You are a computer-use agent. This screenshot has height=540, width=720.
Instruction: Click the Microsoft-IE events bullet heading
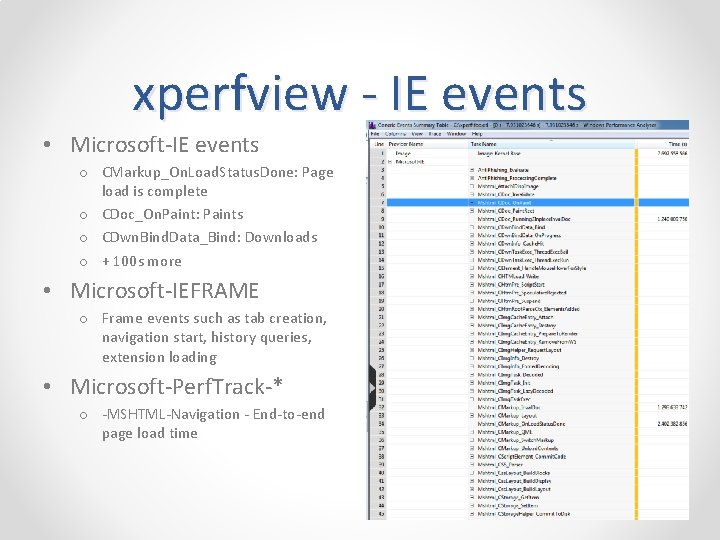tap(164, 145)
